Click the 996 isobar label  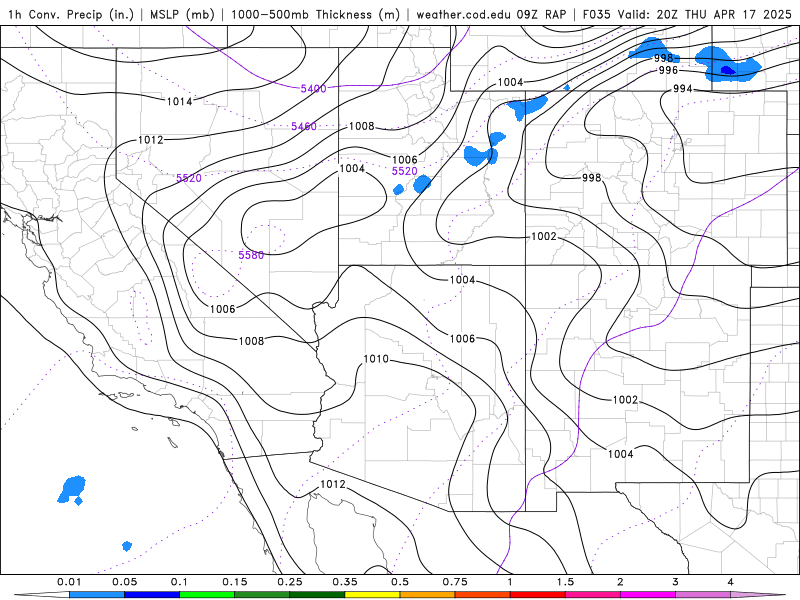668,70
